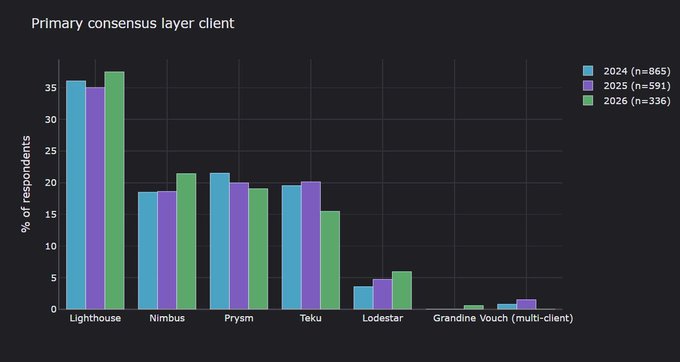Image resolution: width=680 pixels, height=362 pixels.
Task: Select the Lodestar 2026 green bar
Action: (x=402, y=290)
